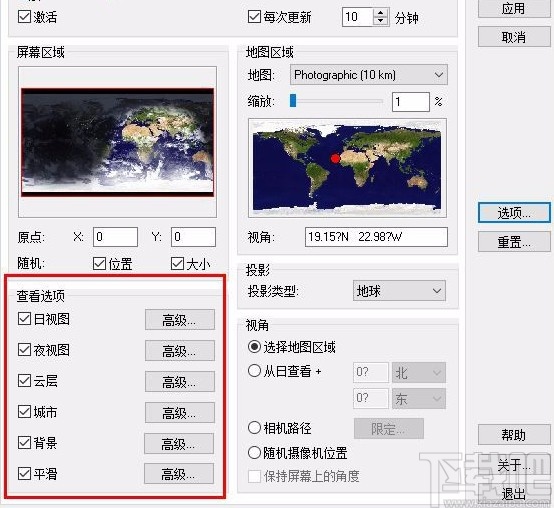
Task: Select the 从日查看 radio button
Action: [x=254, y=371]
